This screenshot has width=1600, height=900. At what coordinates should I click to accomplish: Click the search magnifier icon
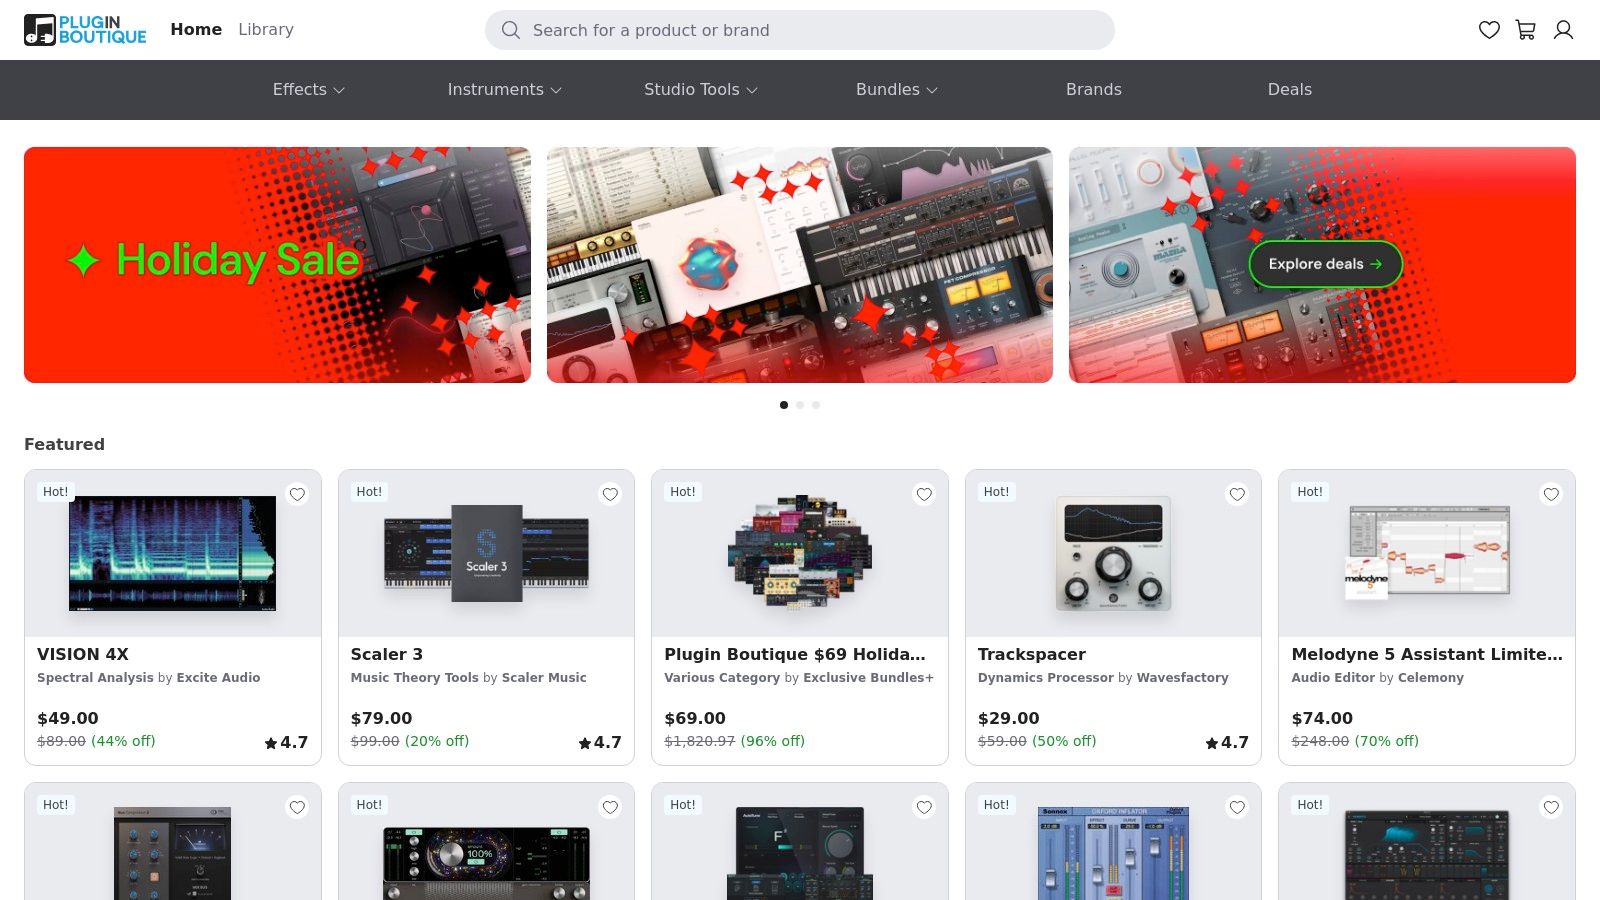coord(511,30)
